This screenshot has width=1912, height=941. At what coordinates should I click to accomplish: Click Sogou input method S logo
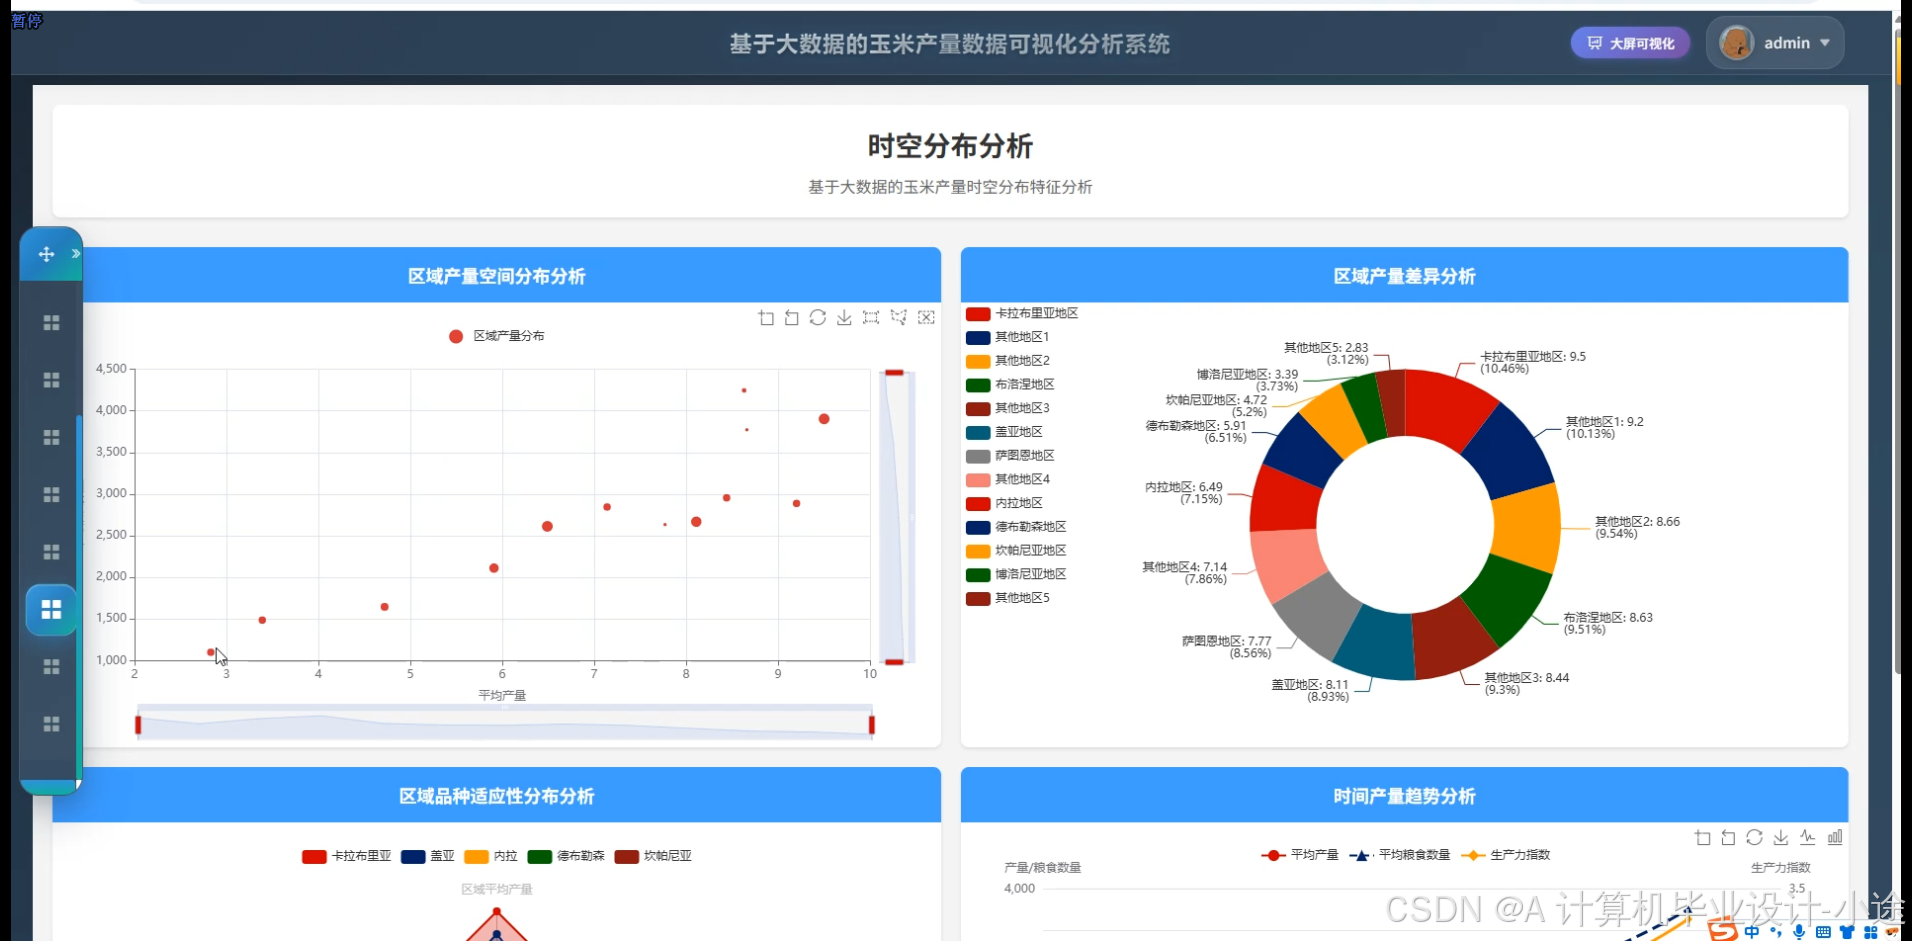1723,931
